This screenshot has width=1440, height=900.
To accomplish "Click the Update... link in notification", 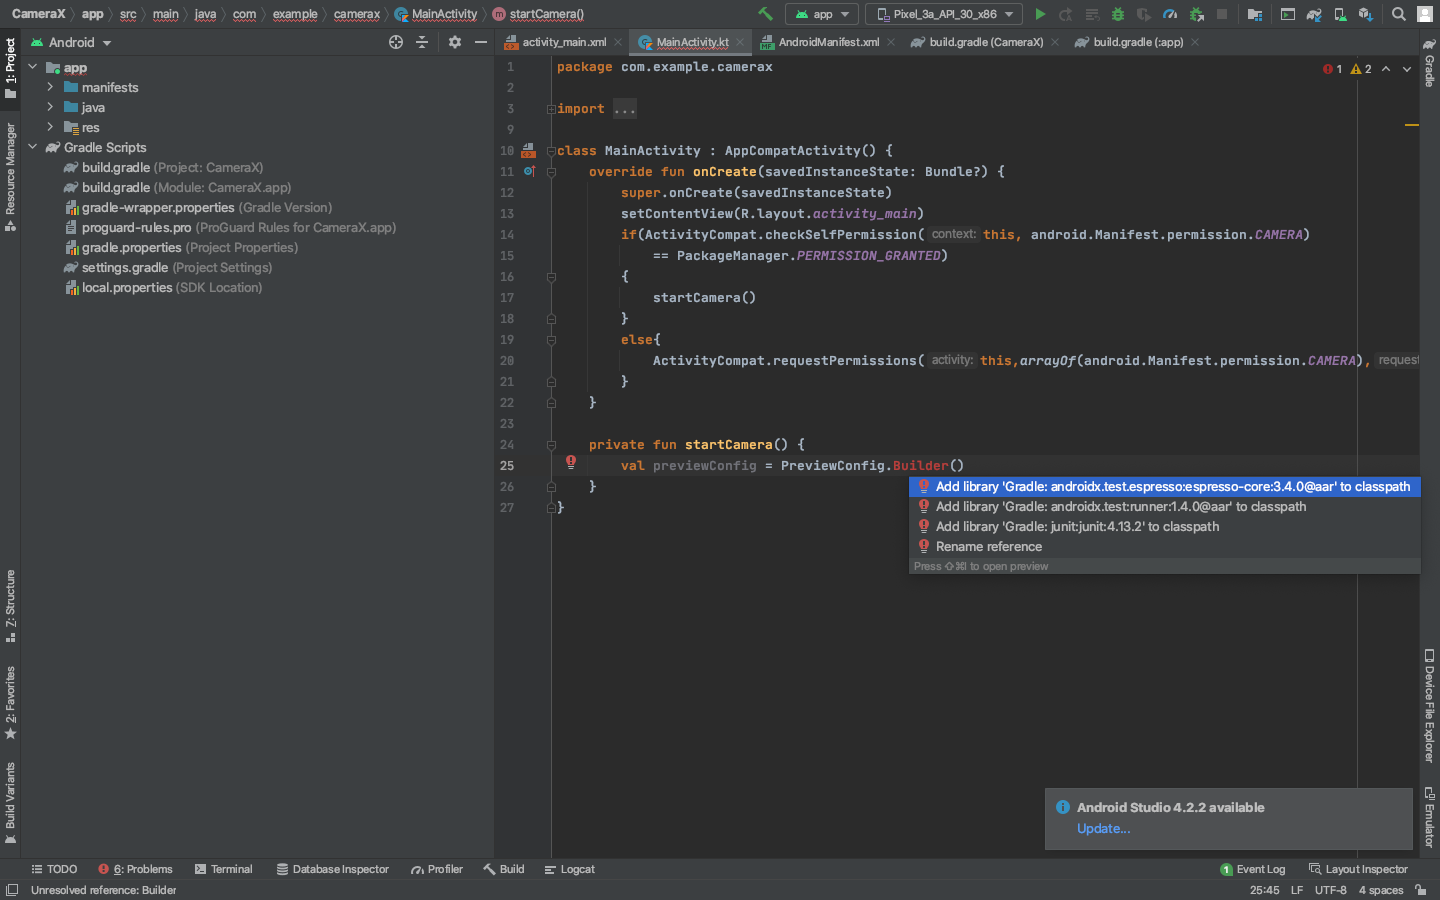I will tap(1103, 828).
